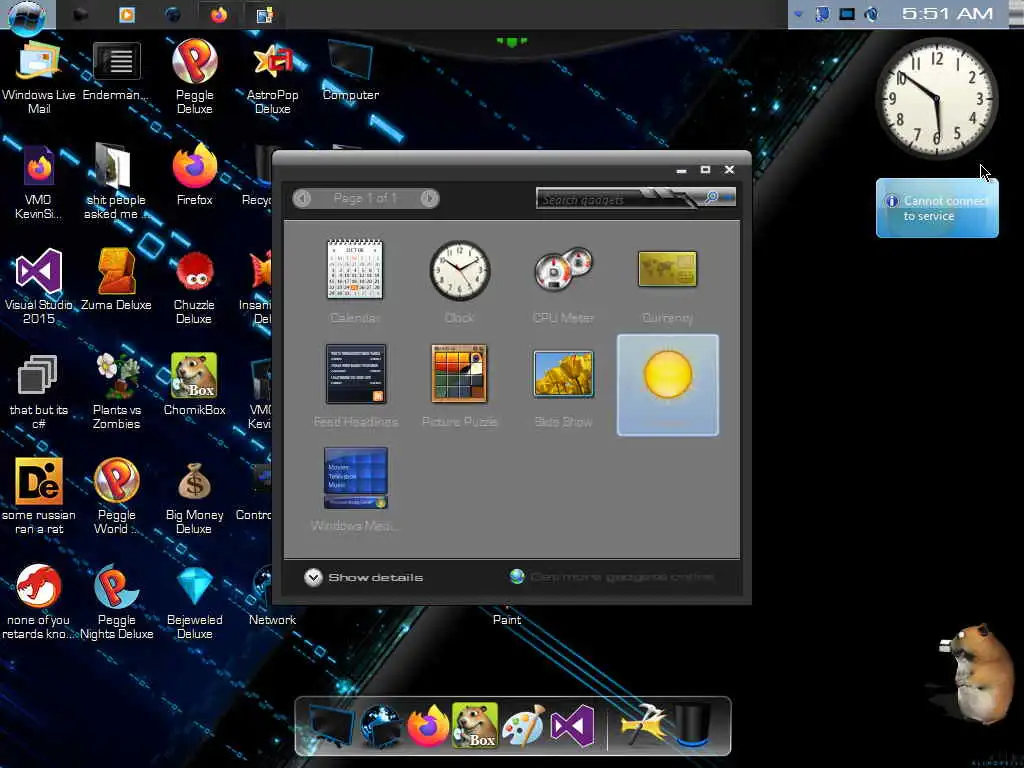
Task: Open the 'none of you' red dragon icon
Action: tap(39, 603)
